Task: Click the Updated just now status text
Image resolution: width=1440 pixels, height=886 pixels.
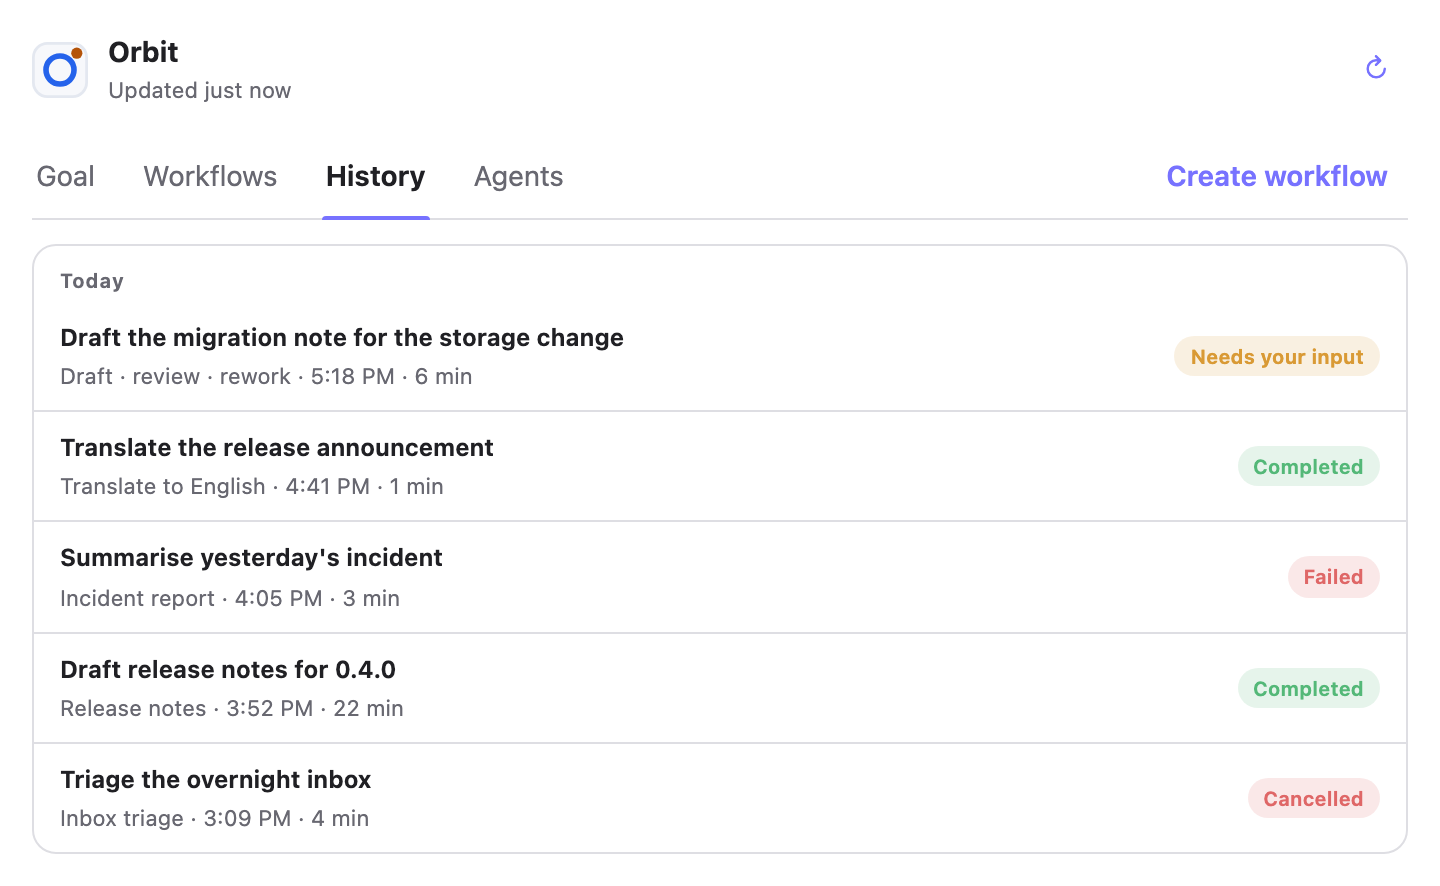Action: (200, 91)
